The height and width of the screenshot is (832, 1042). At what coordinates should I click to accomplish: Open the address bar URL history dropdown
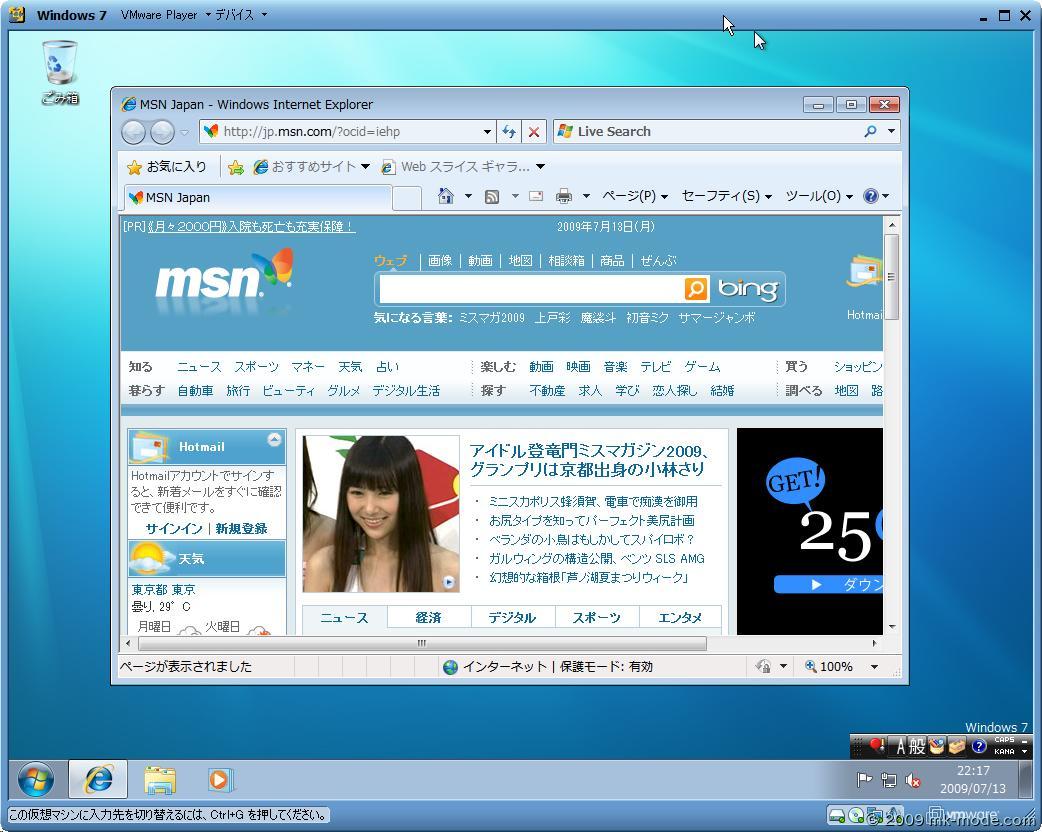pos(487,132)
